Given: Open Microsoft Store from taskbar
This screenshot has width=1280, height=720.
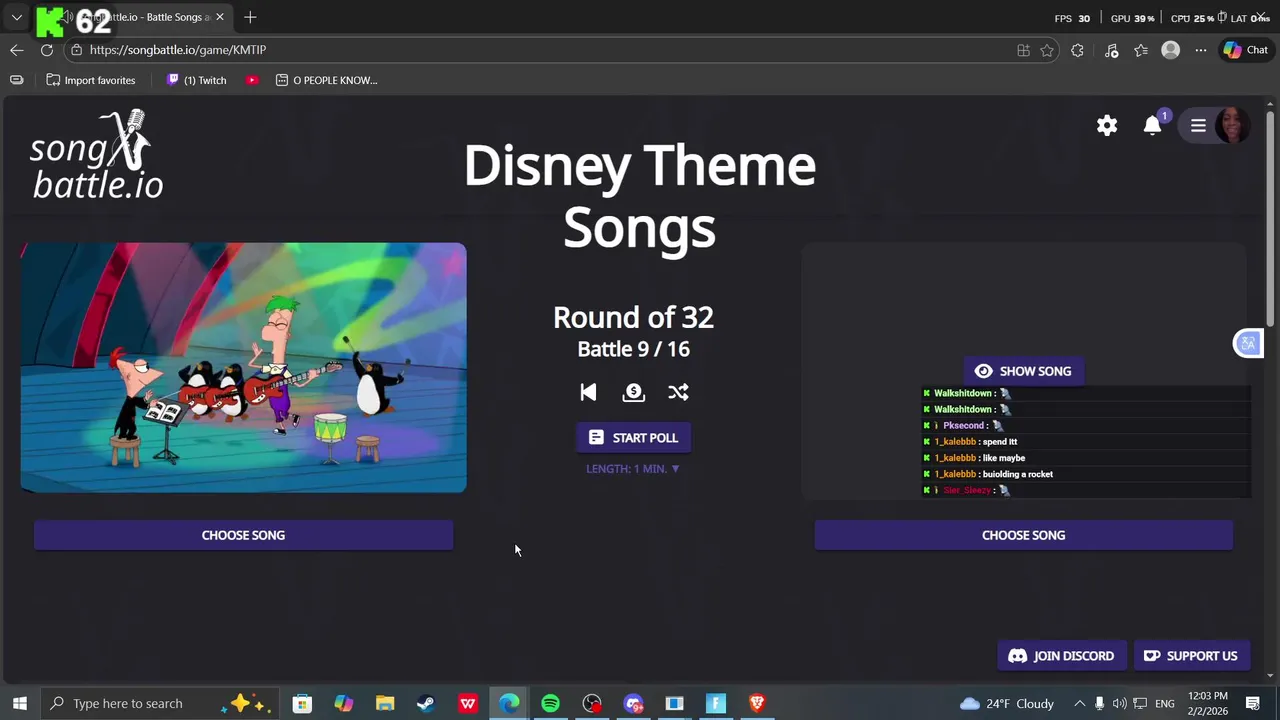Looking at the screenshot, I should (x=302, y=703).
